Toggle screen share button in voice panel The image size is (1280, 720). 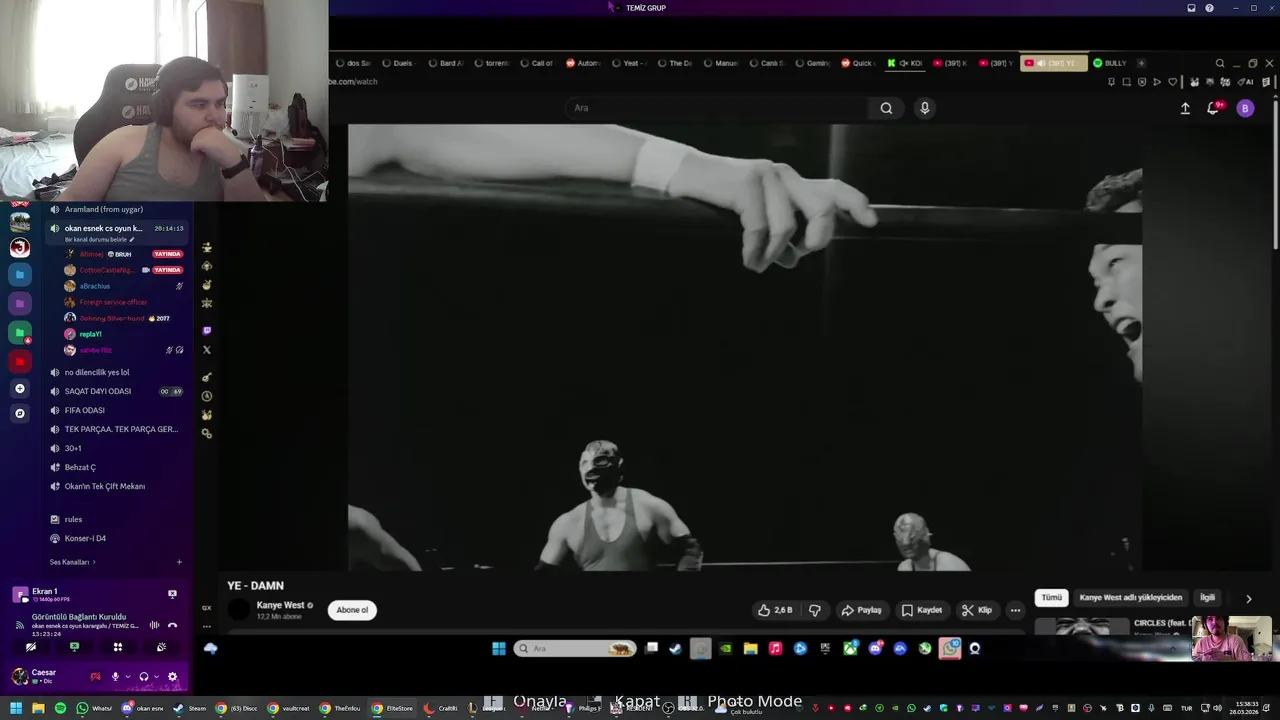(x=74, y=647)
